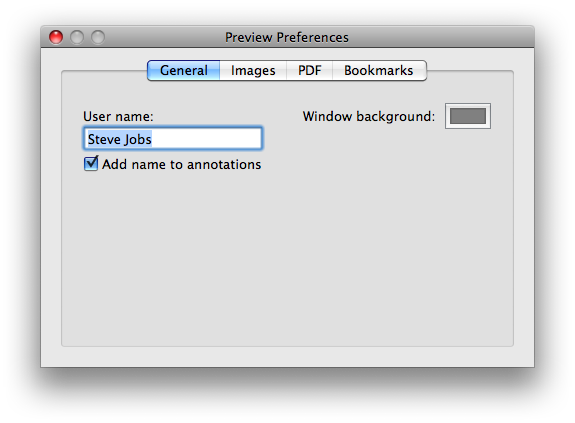Click the Add name to annotations label
This screenshot has width=575, height=423.
(182, 165)
